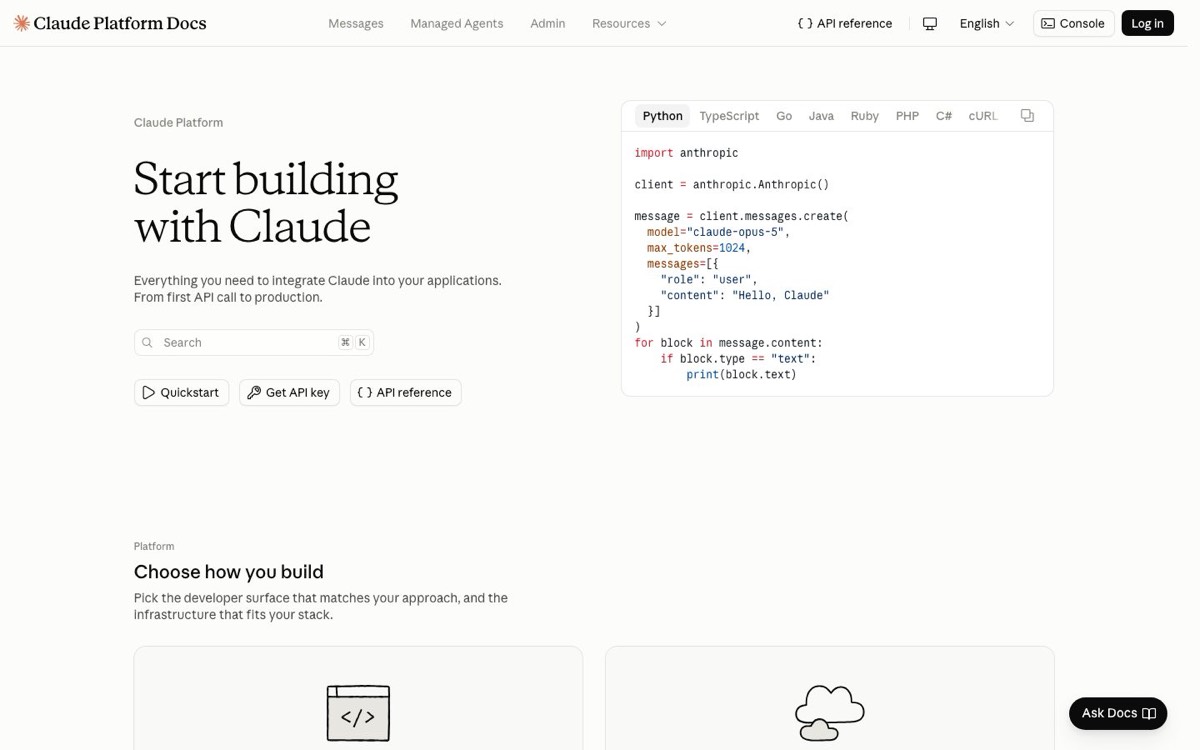
Task: Open the English language dropdown
Action: [x=987, y=23]
